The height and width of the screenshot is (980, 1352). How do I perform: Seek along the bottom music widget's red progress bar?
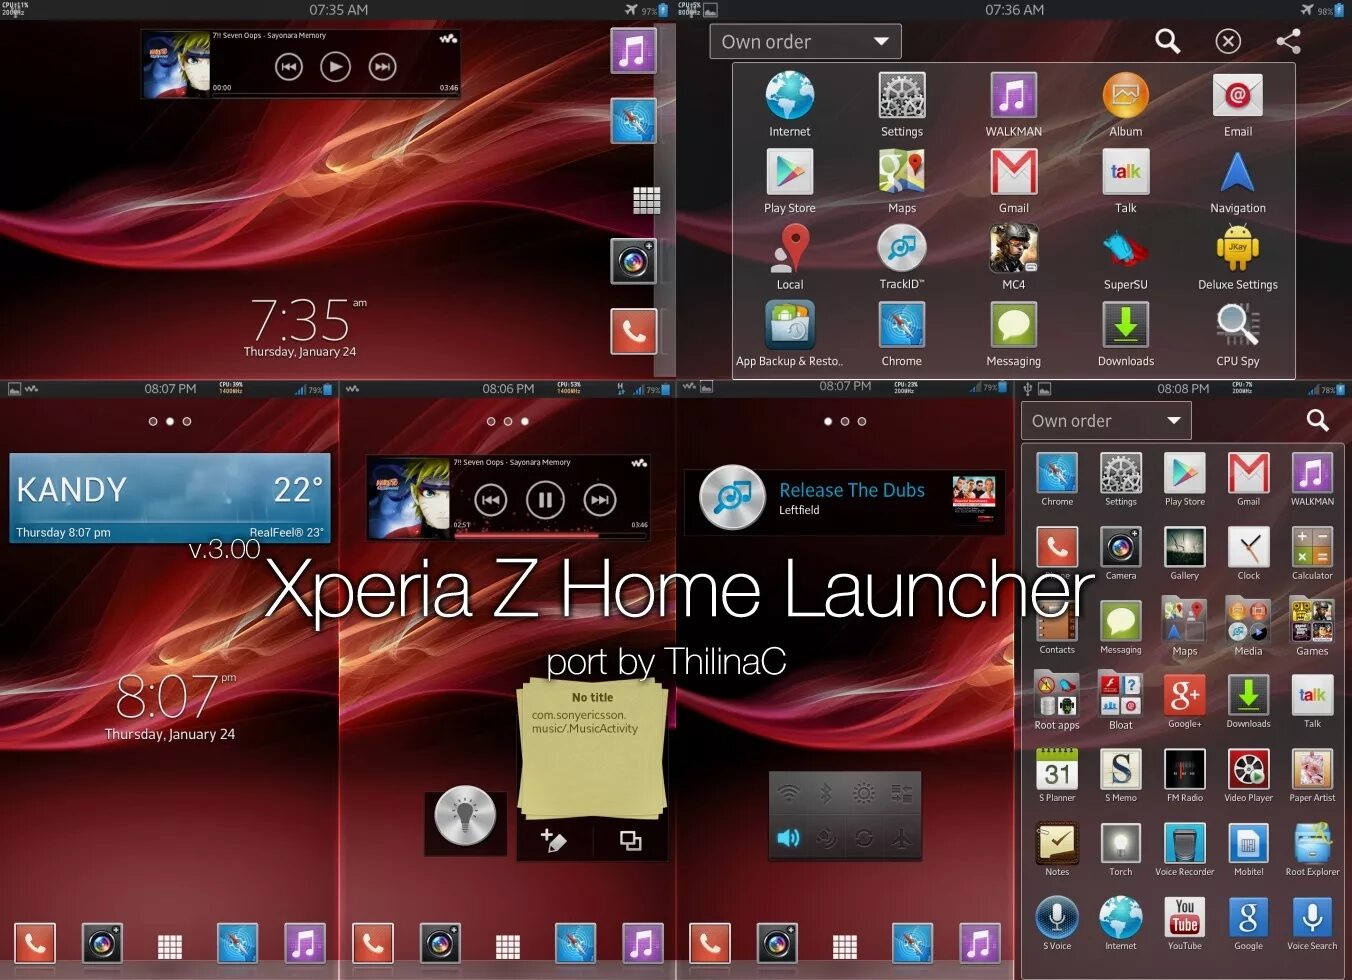(x=551, y=536)
